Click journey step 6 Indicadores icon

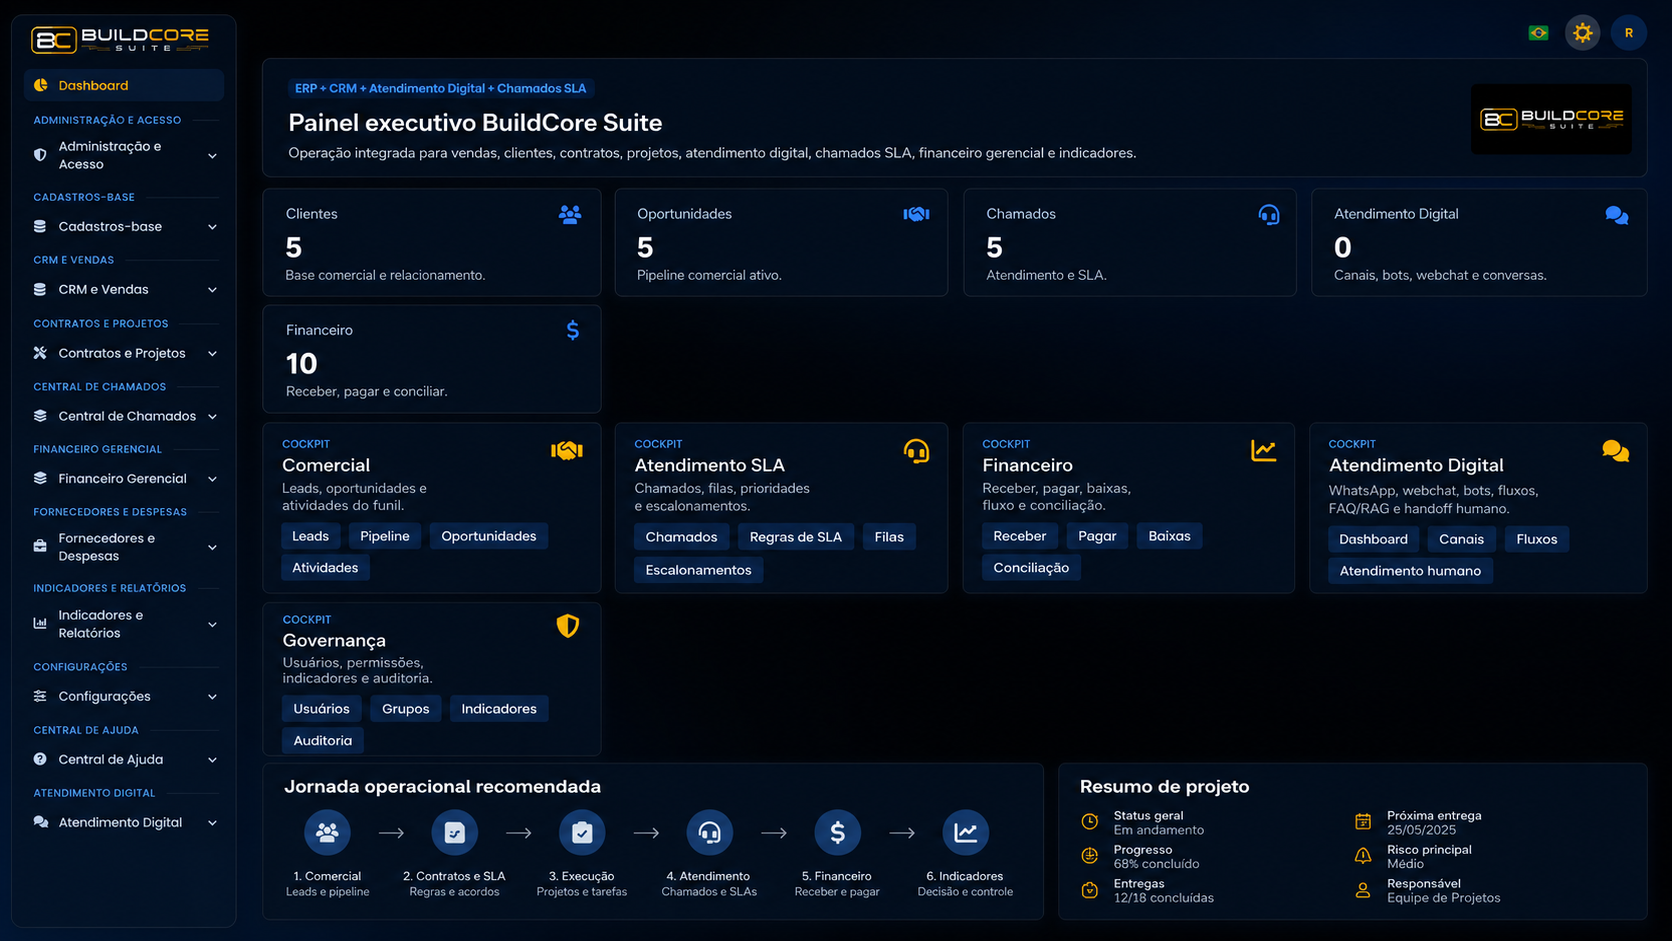click(x=965, y=832)
